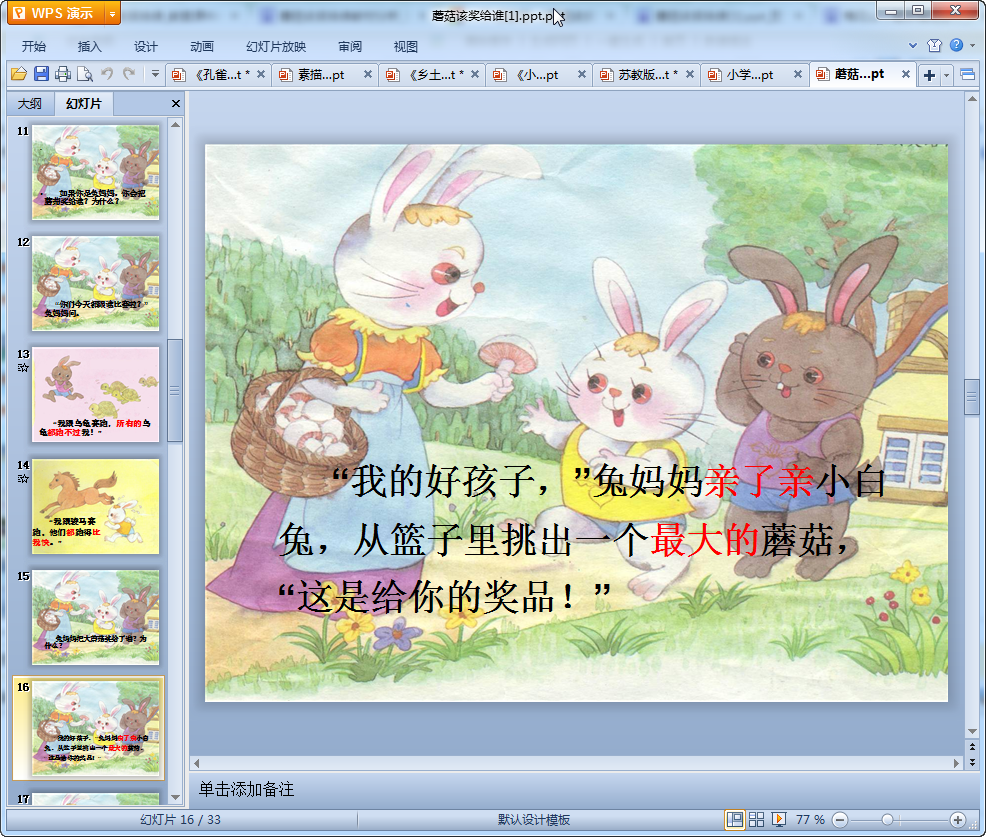Open the skin/shirt icon in title area
The width and height of the screenshot is (986, 837).
[x=934, y=45]
